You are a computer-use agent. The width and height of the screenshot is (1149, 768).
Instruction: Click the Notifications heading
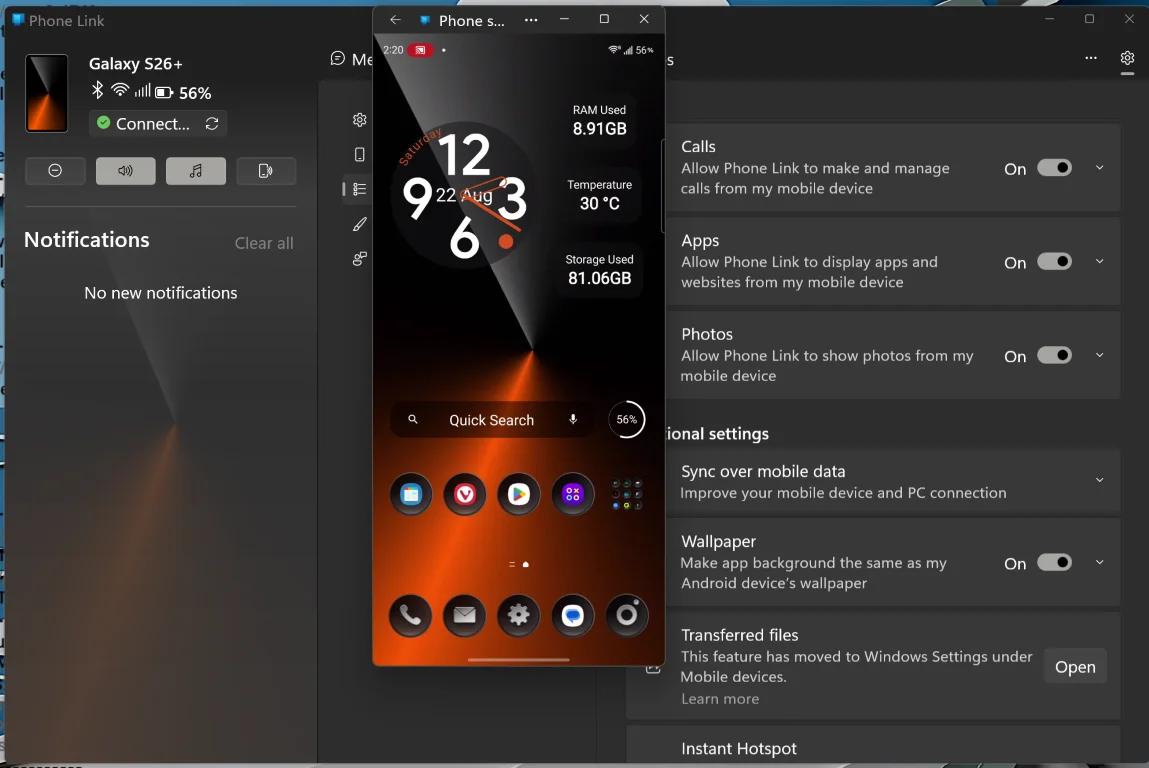pyautogui.click(x=86, y=240)
